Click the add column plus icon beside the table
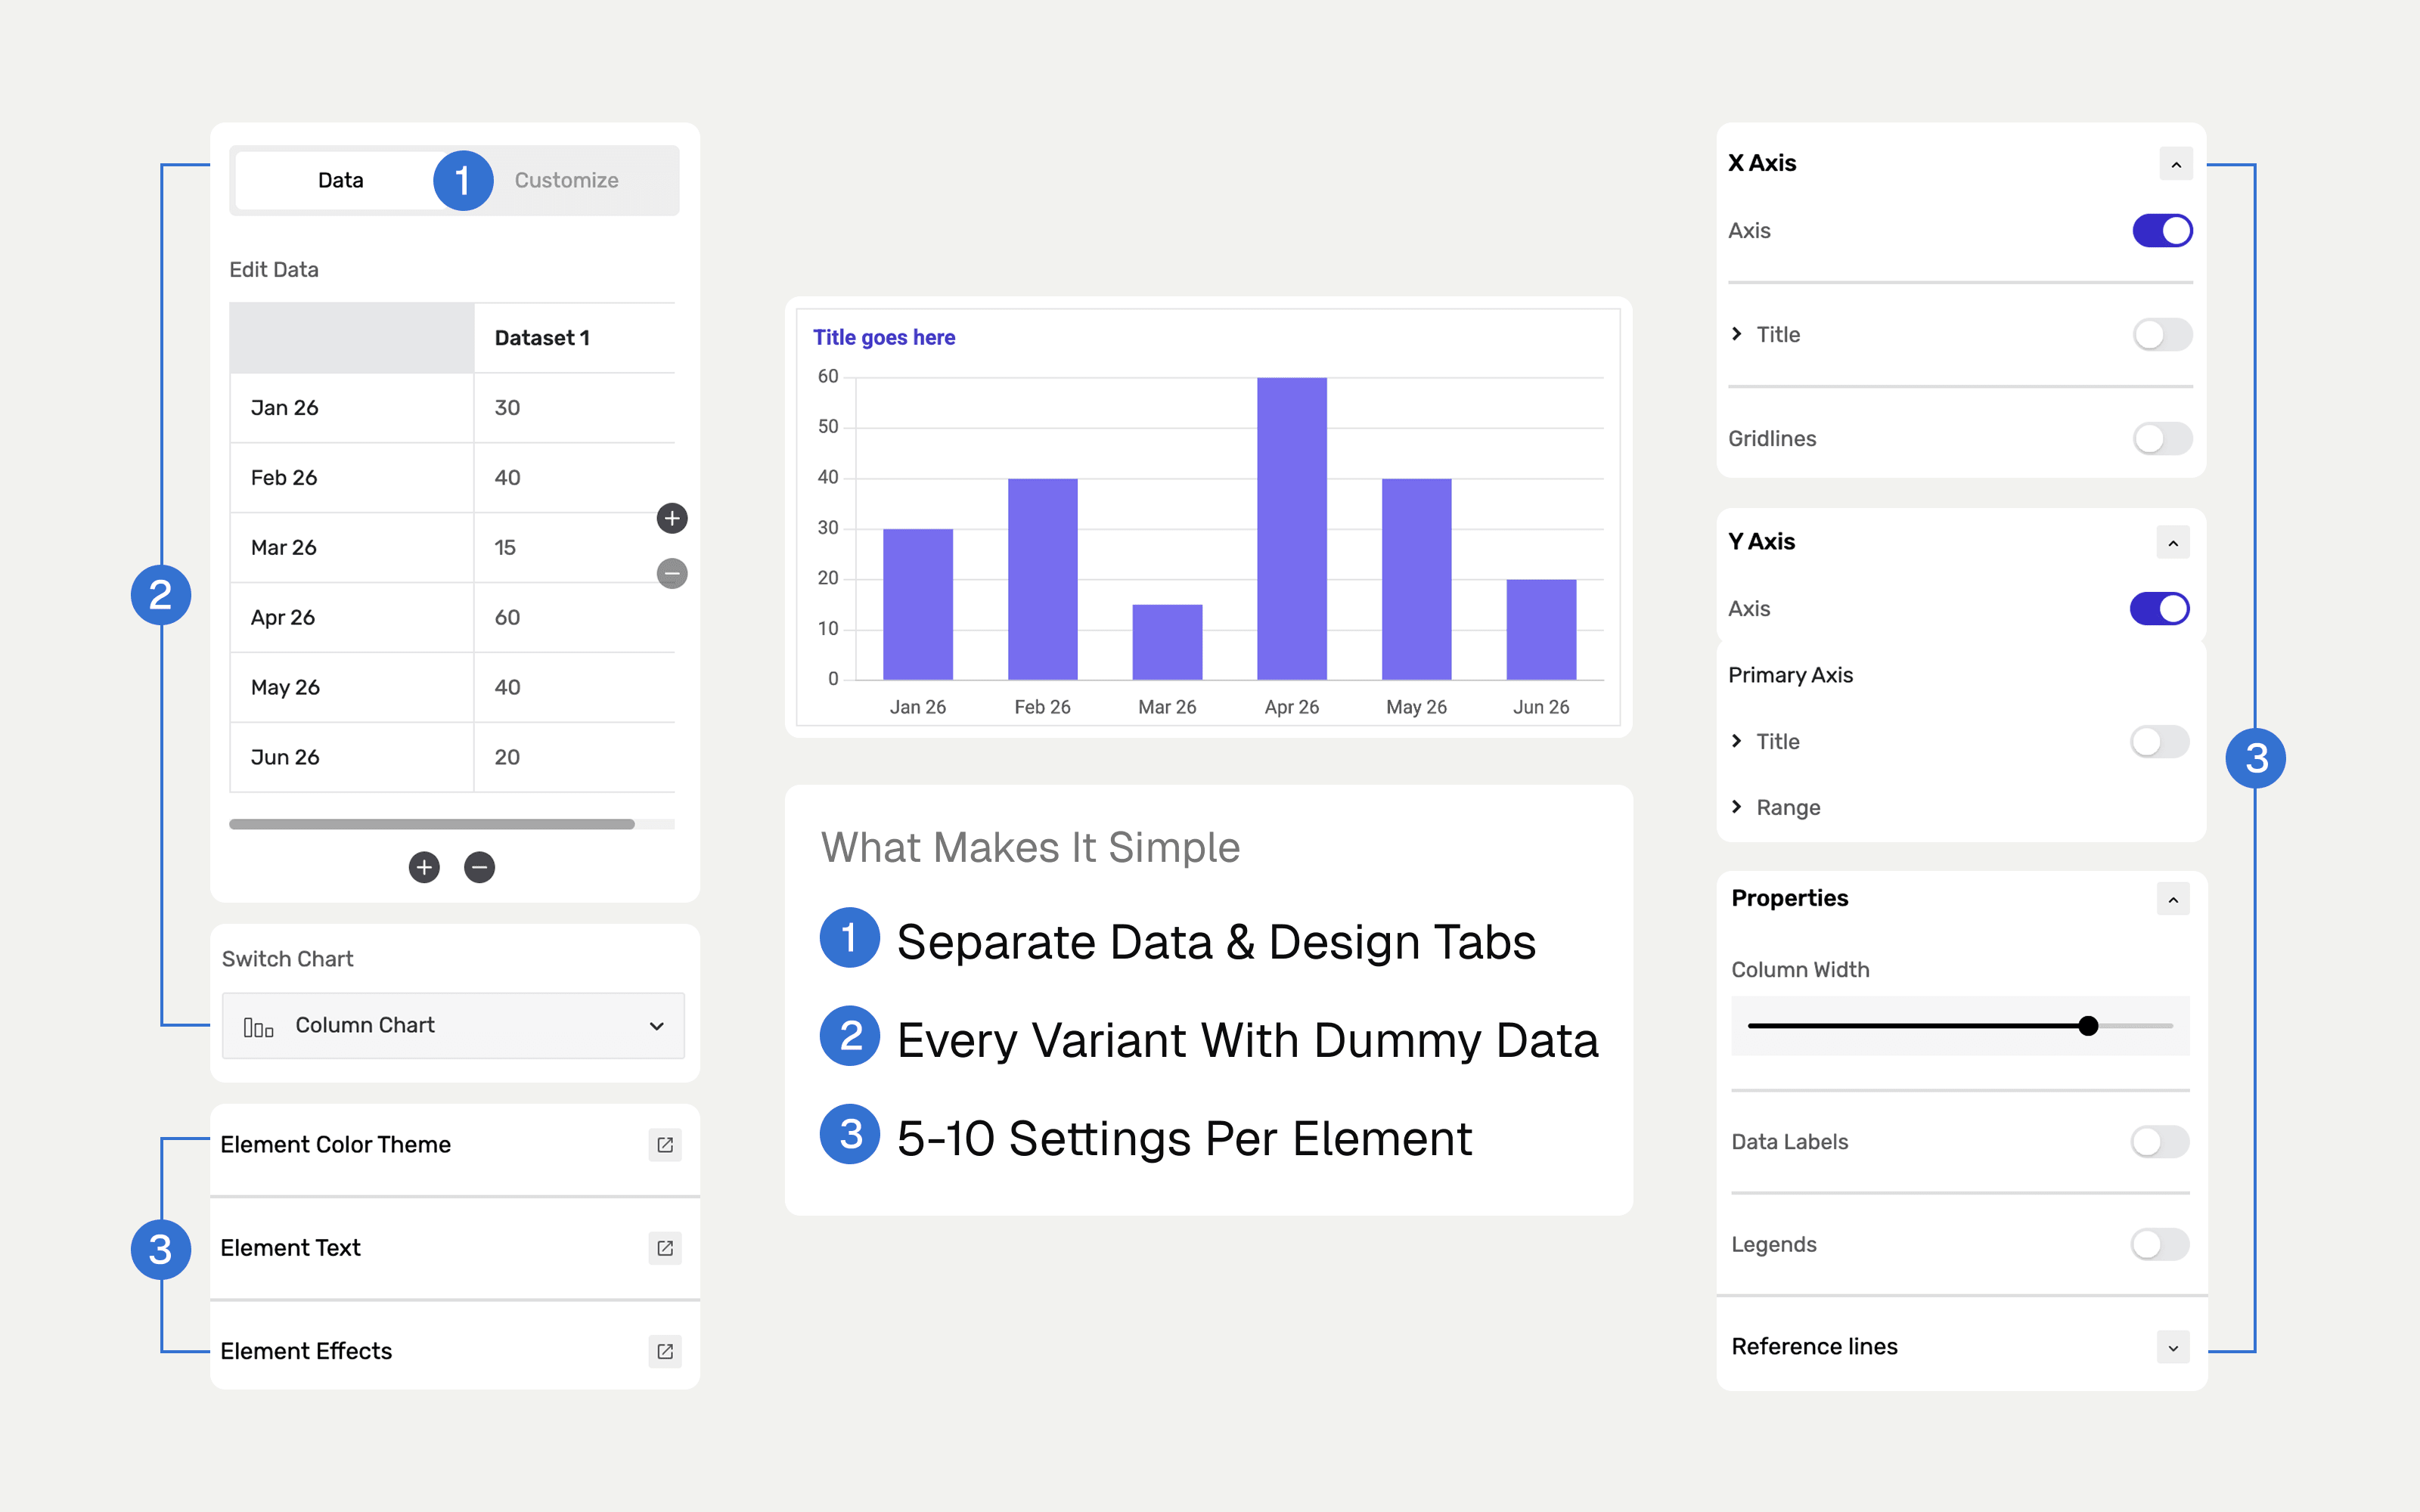2420x1512 pixels. point(672,518)
